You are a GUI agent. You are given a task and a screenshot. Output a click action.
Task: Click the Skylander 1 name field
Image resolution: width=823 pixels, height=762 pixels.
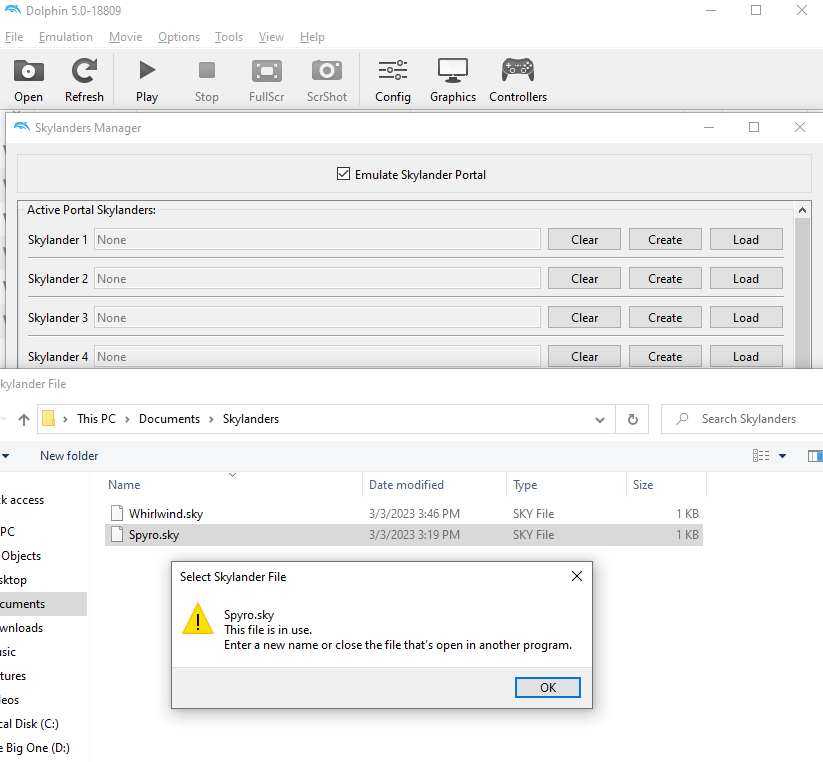317,239
